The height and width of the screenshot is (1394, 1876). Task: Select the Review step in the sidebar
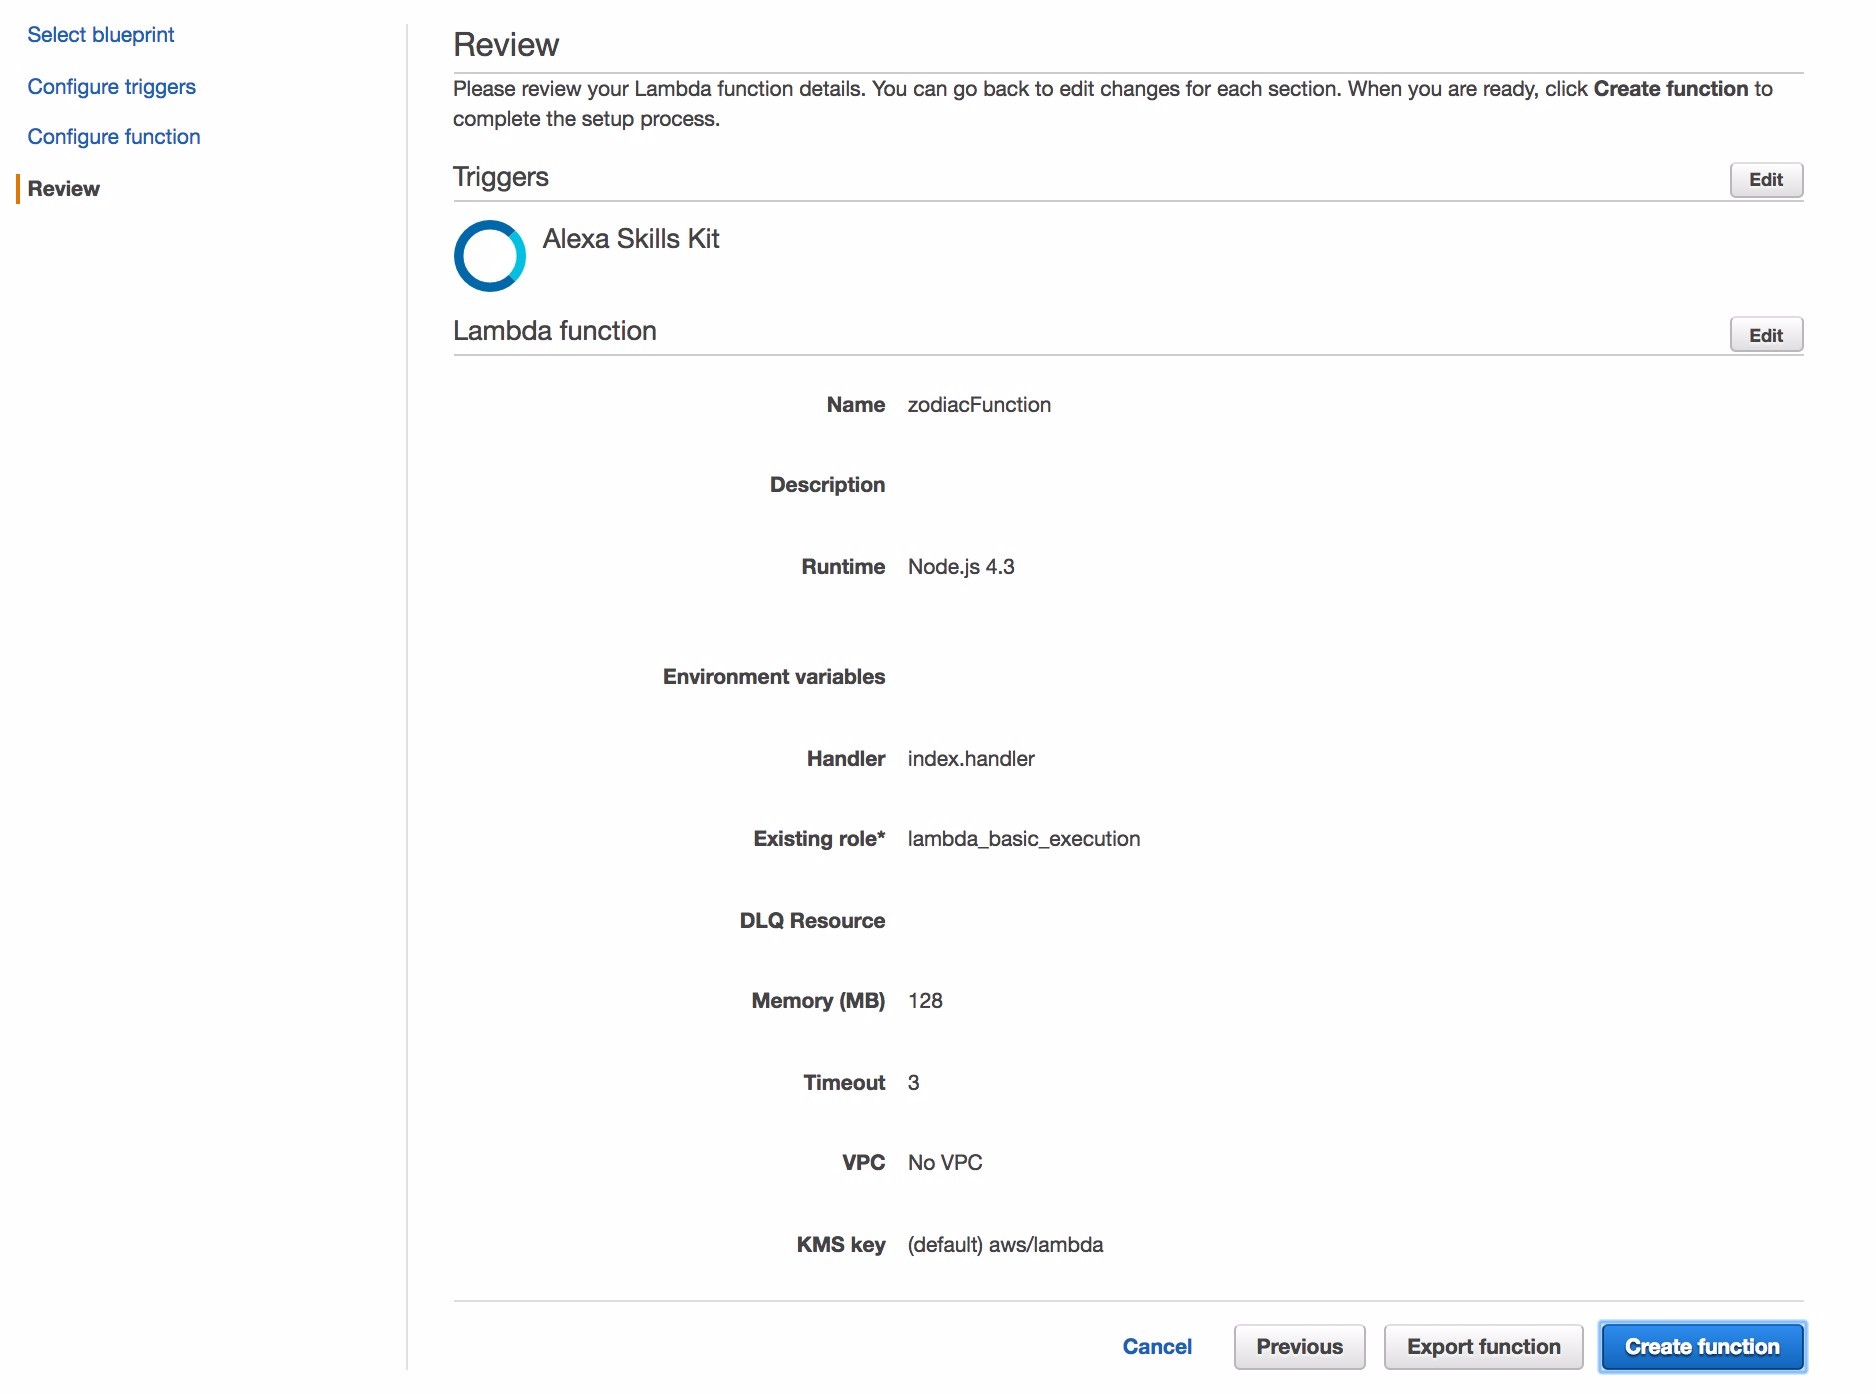tap(64, 189)
